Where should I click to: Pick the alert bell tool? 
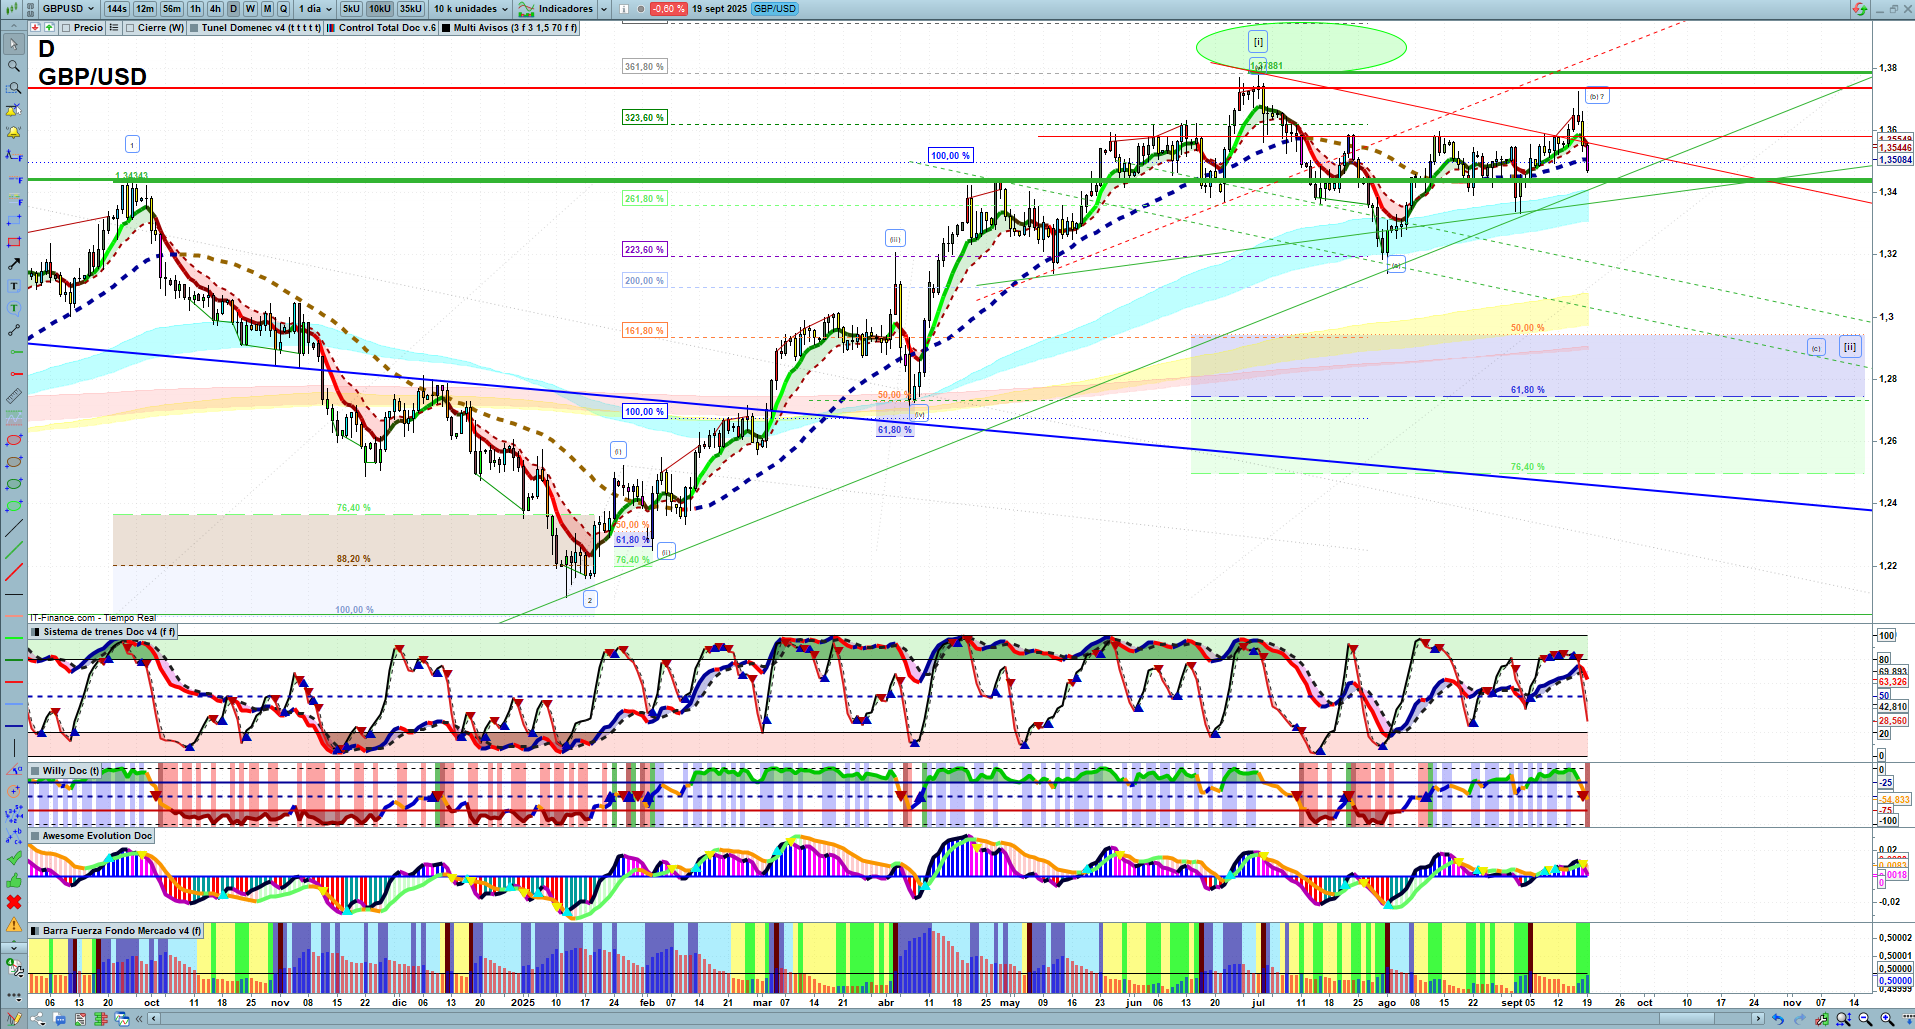[x=14, y=132]
